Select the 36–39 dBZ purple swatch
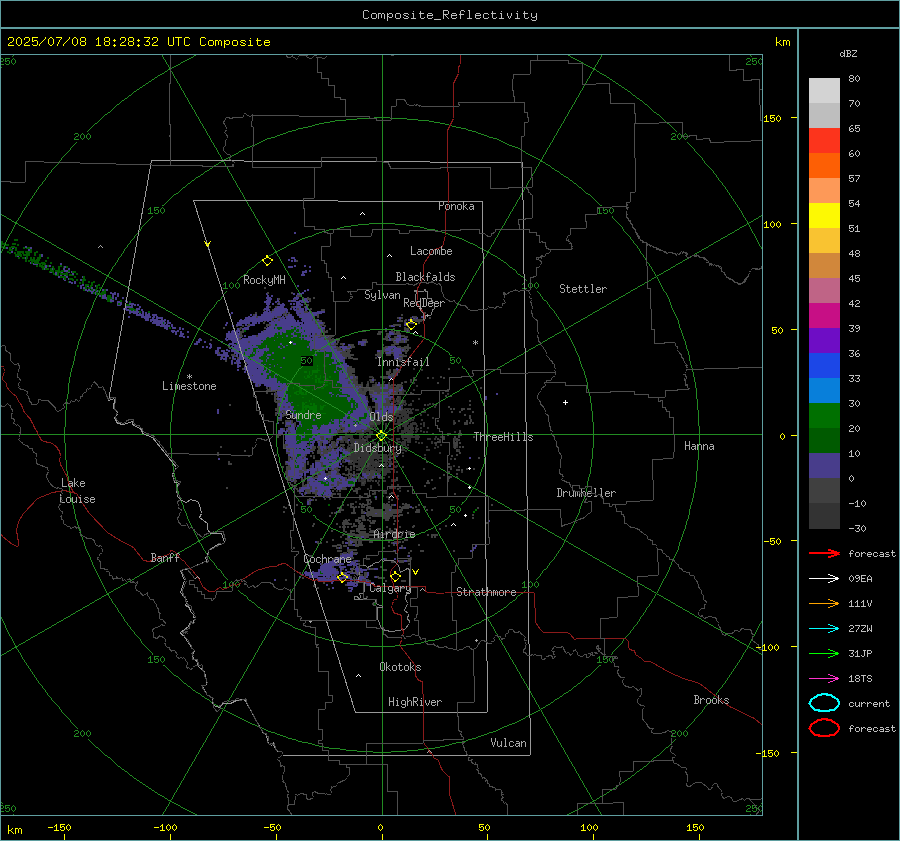The height and width of the screenshot is (841, 900). point(824,340)
